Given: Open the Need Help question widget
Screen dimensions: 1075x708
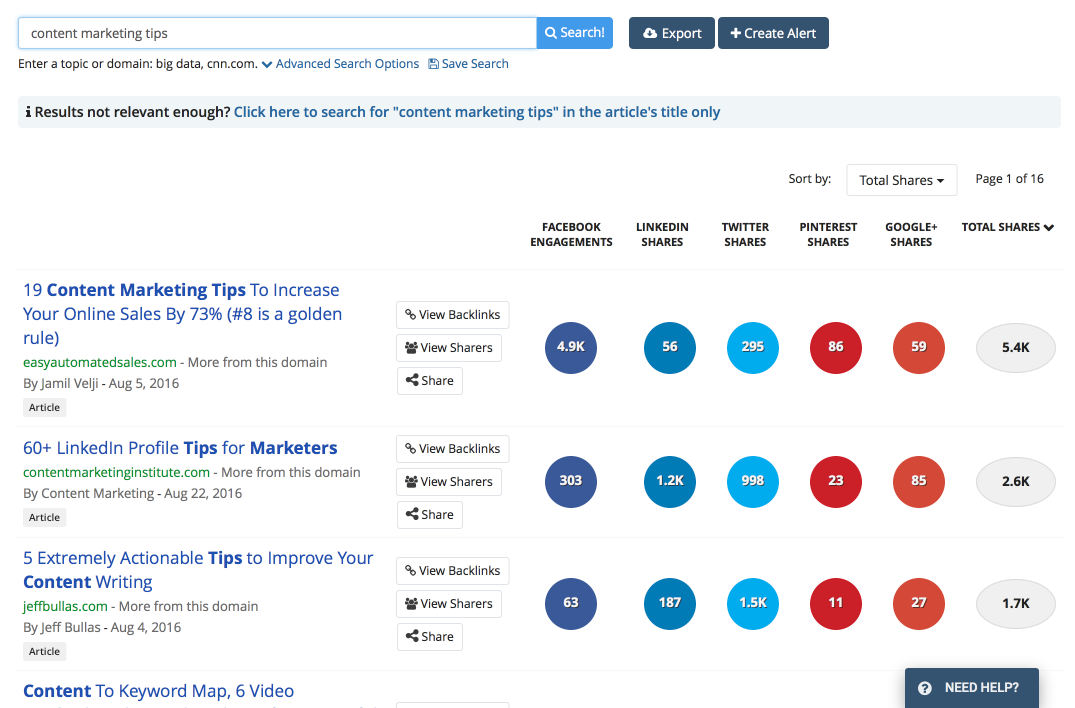Looking at the screenshot, I should 971,687.
